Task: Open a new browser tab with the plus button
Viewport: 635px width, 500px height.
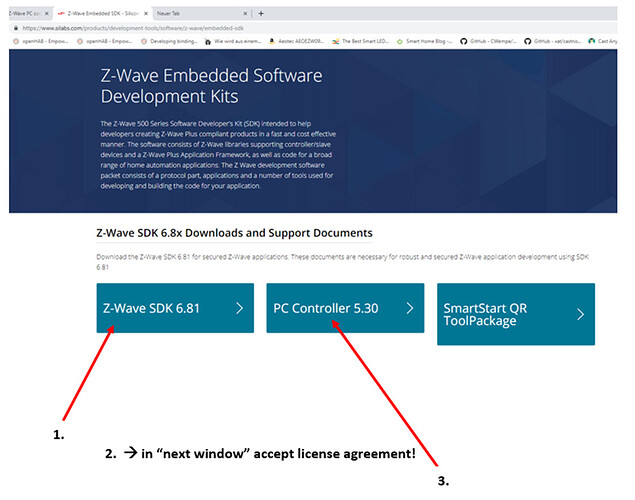Action: 261,13
